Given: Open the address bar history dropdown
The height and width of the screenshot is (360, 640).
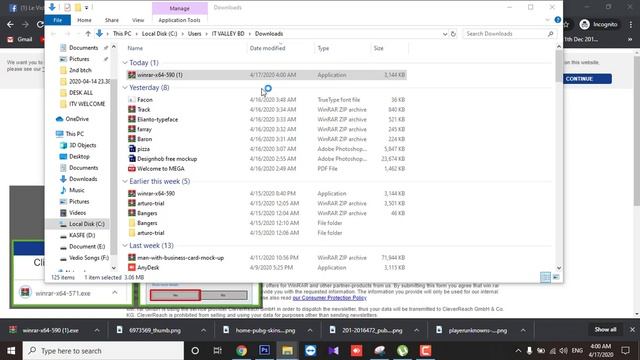Looking at the screenshot, I should [444, 34].
